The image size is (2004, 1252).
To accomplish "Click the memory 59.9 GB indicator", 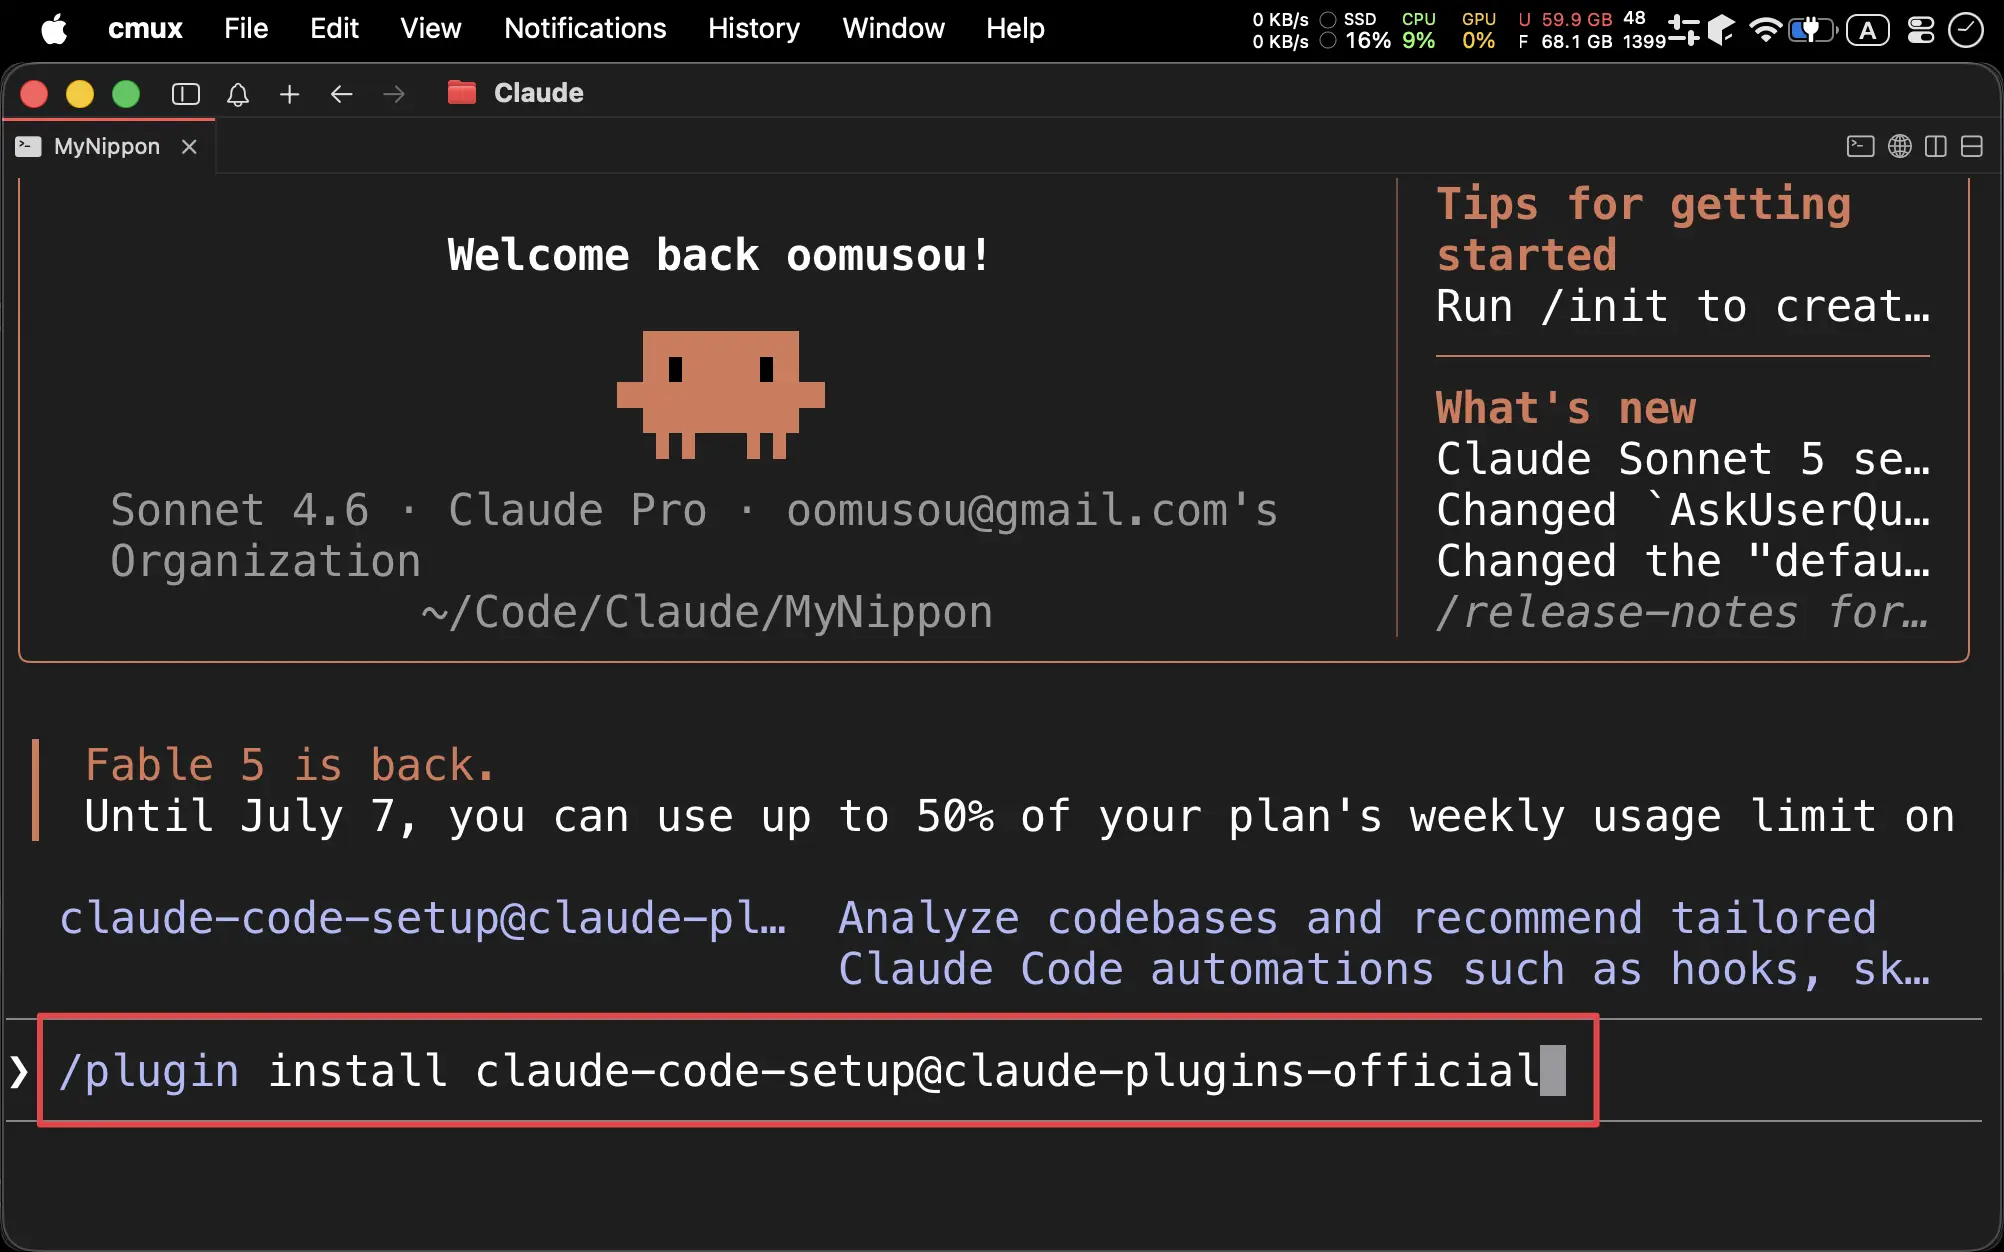I will (x=1565, y=30).
